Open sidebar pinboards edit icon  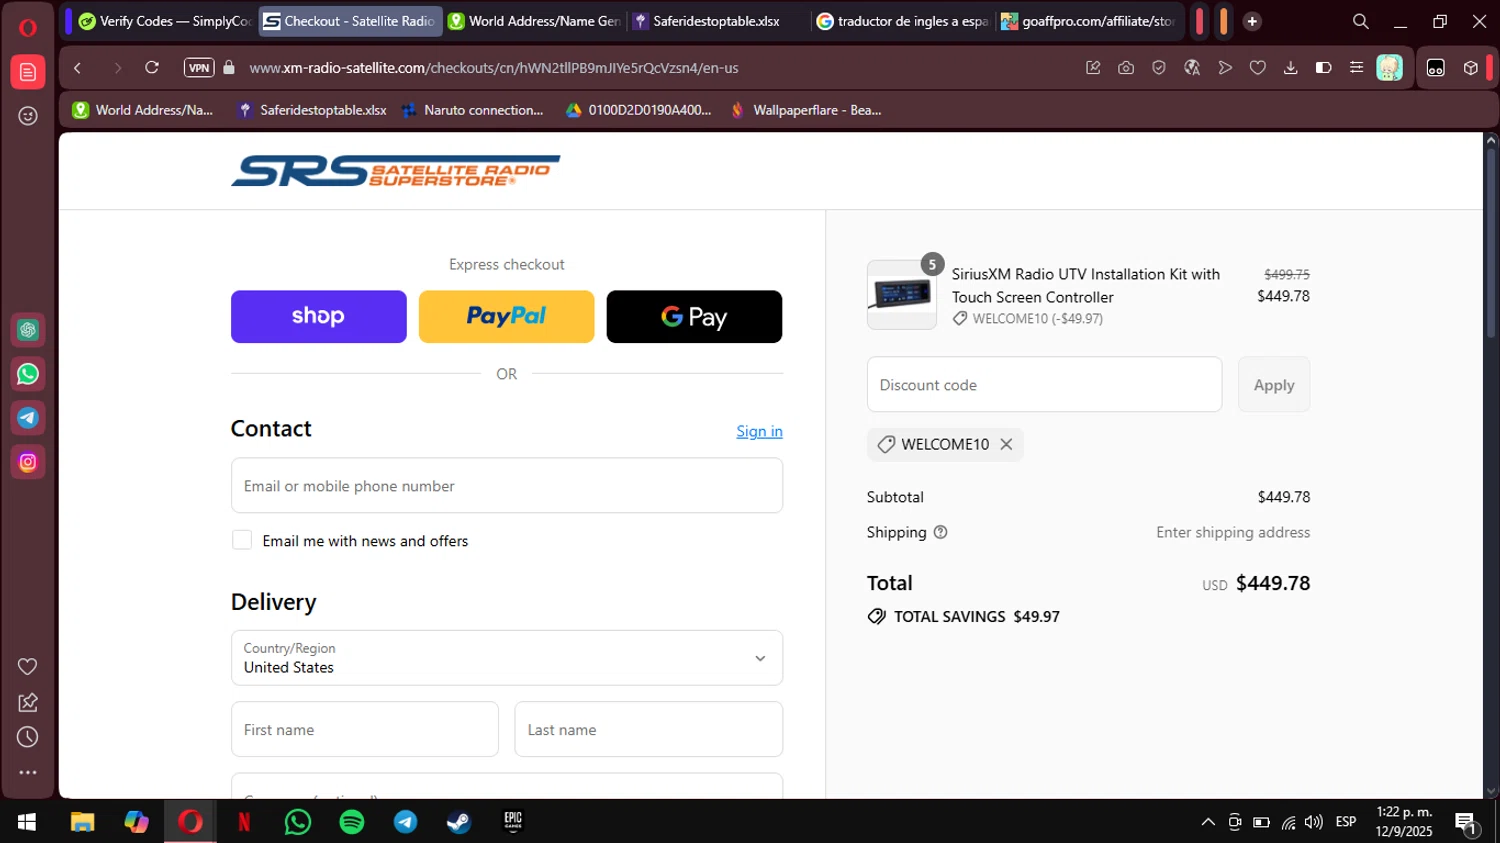(28, 702)
